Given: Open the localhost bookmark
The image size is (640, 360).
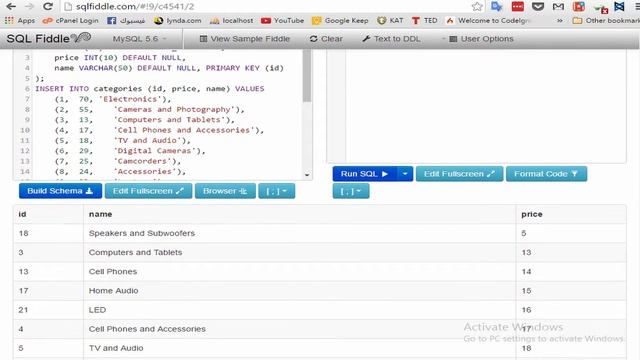Looking at the screenshot, I should point(231,20).
